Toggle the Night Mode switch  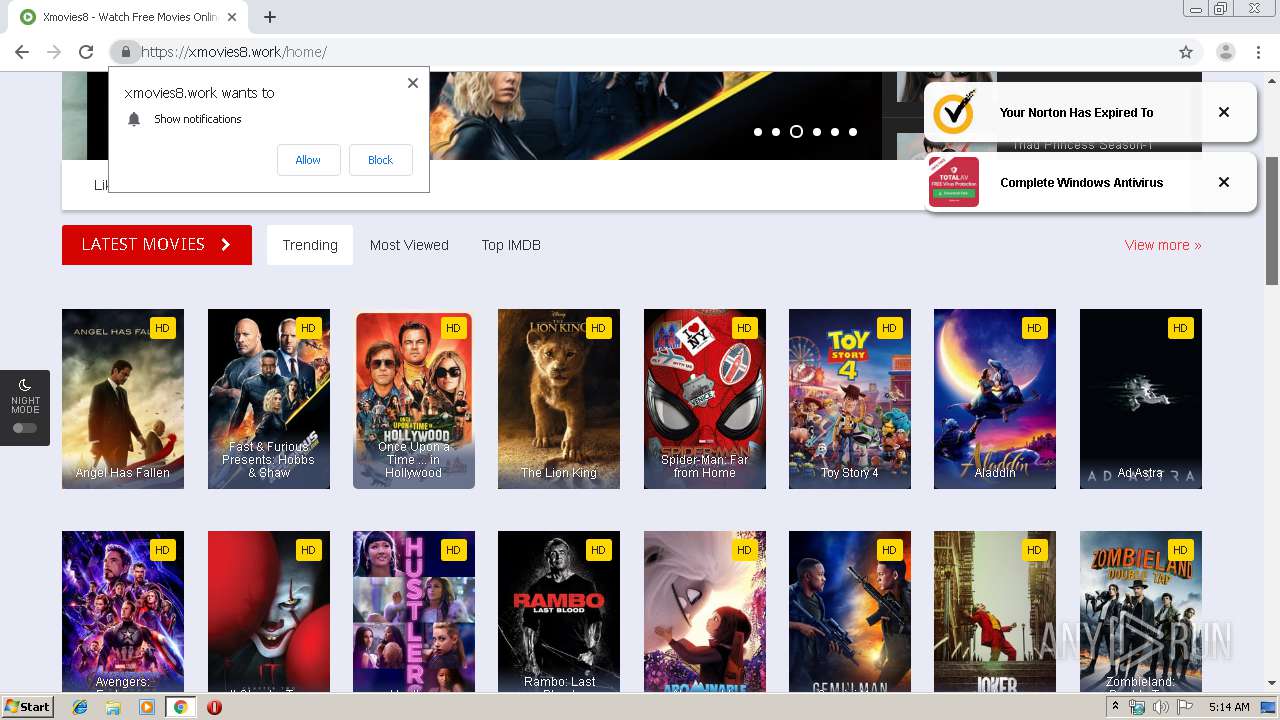[25, 428]
